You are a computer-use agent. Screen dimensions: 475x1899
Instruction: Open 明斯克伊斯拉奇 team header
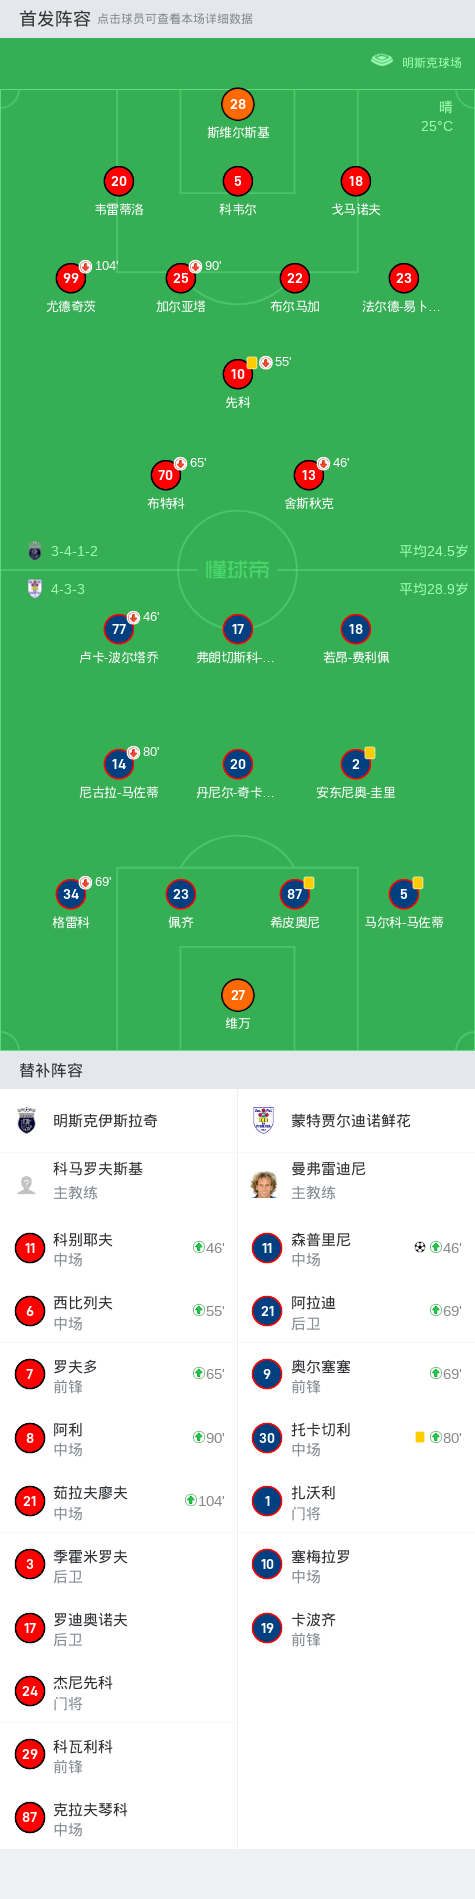(119, 1121)
